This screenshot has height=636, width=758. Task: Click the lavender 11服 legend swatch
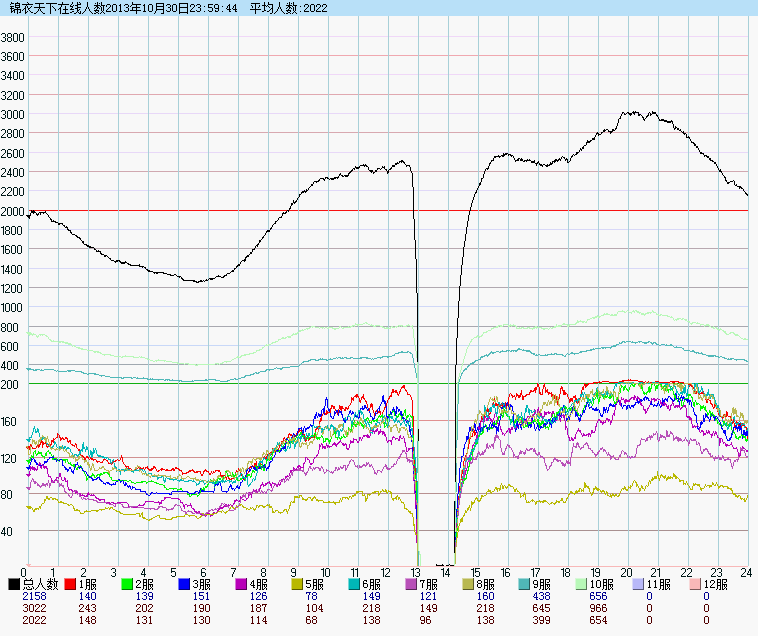tap(639, 583)
